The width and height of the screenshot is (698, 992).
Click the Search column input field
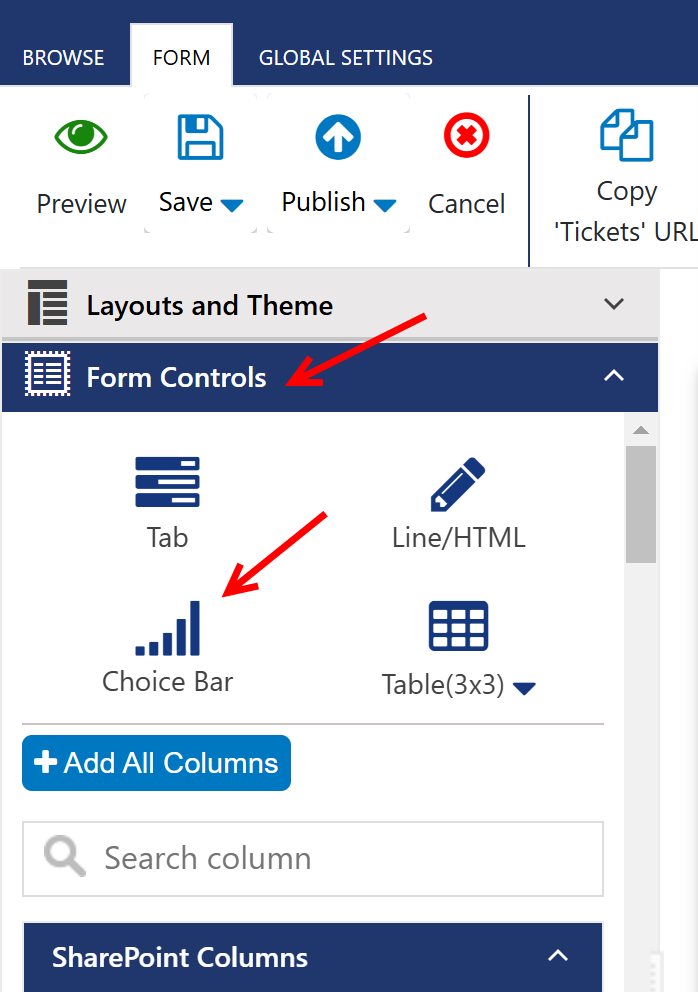click(340, 858)
